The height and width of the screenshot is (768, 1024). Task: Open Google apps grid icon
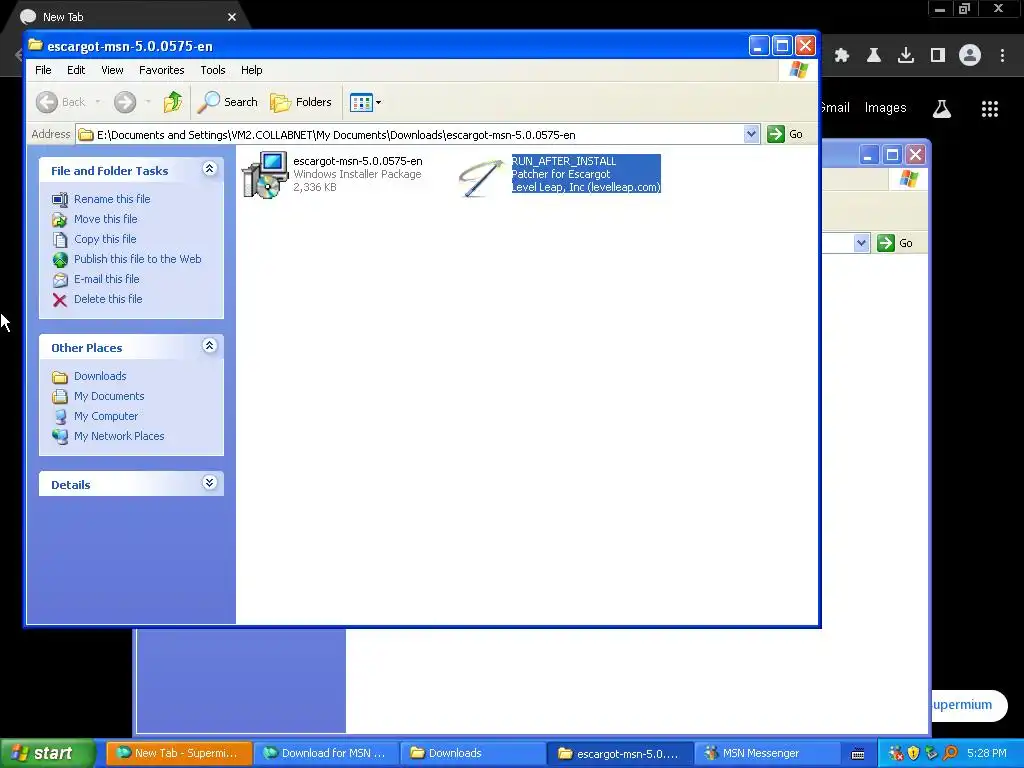coord(990,109)
